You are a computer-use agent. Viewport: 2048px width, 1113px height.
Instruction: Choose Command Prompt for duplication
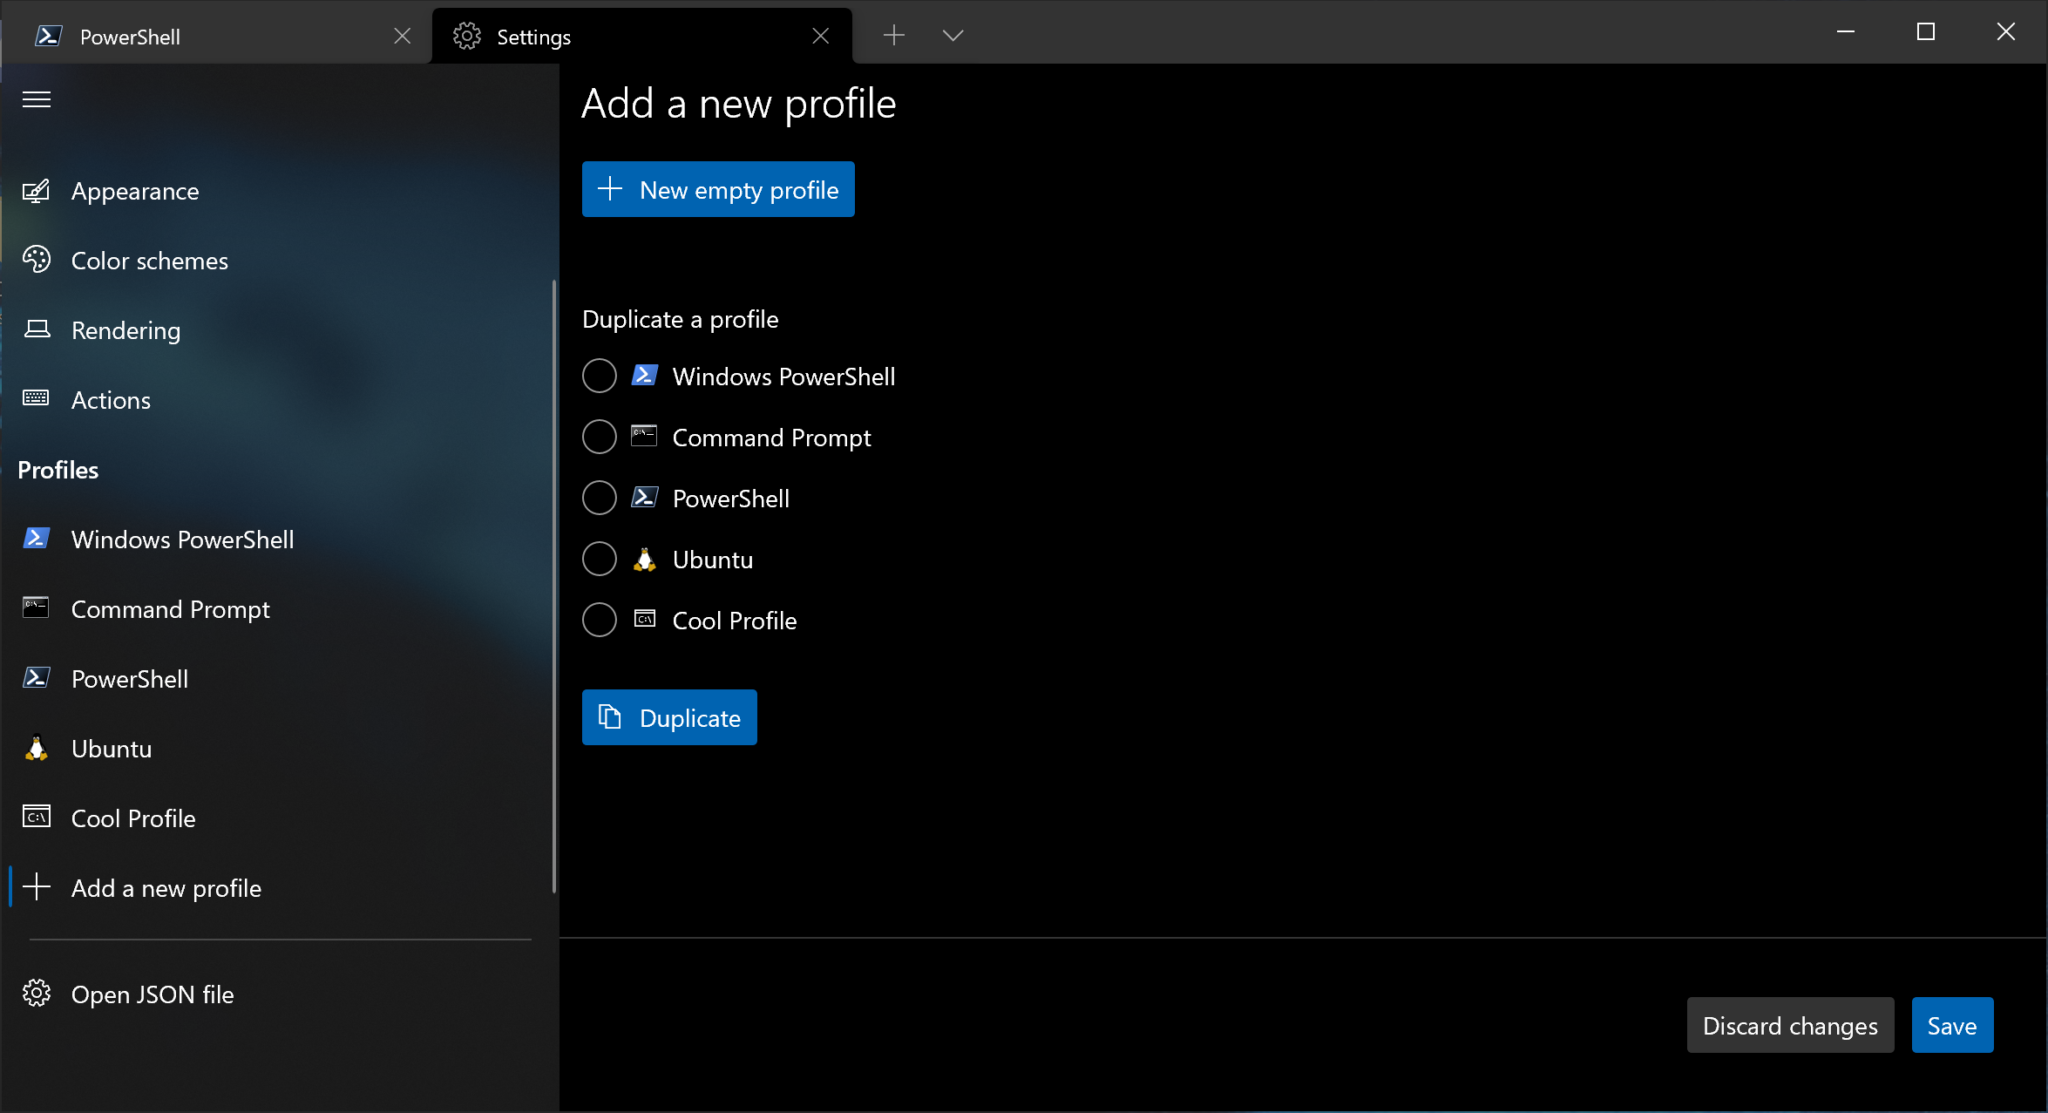(598, 437)
